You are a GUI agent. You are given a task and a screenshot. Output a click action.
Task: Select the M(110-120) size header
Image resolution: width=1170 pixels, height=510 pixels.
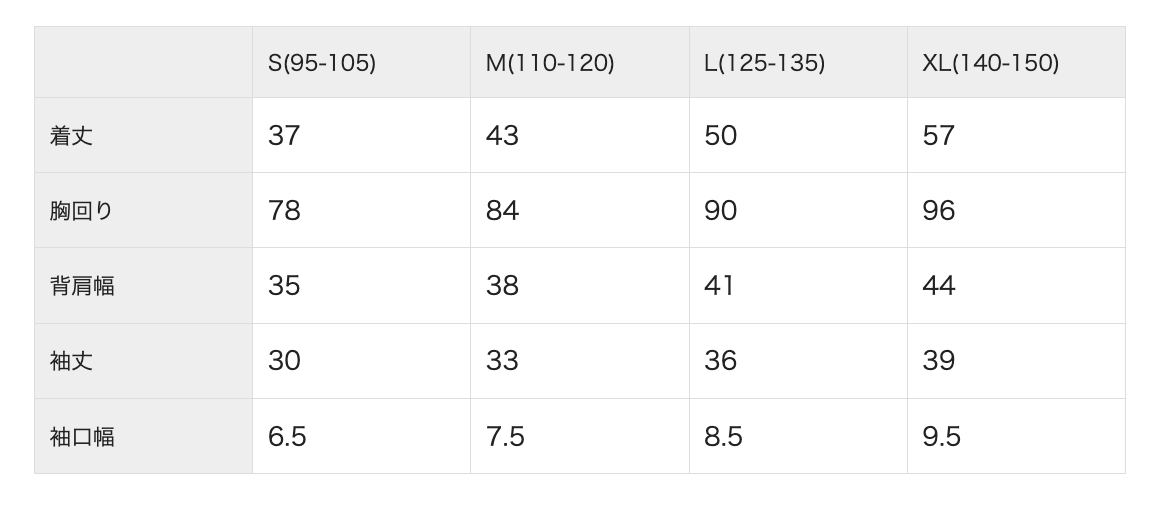tap(550, 63)
